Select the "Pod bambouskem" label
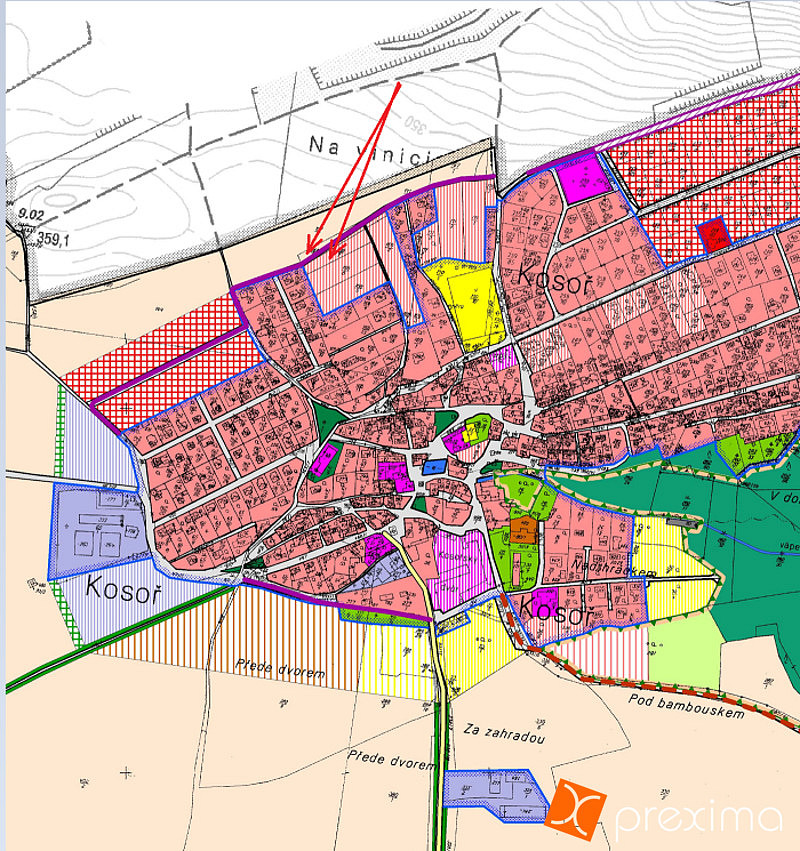Image resolution: width=800 pixels, height=851 pixels. (686, 706)
